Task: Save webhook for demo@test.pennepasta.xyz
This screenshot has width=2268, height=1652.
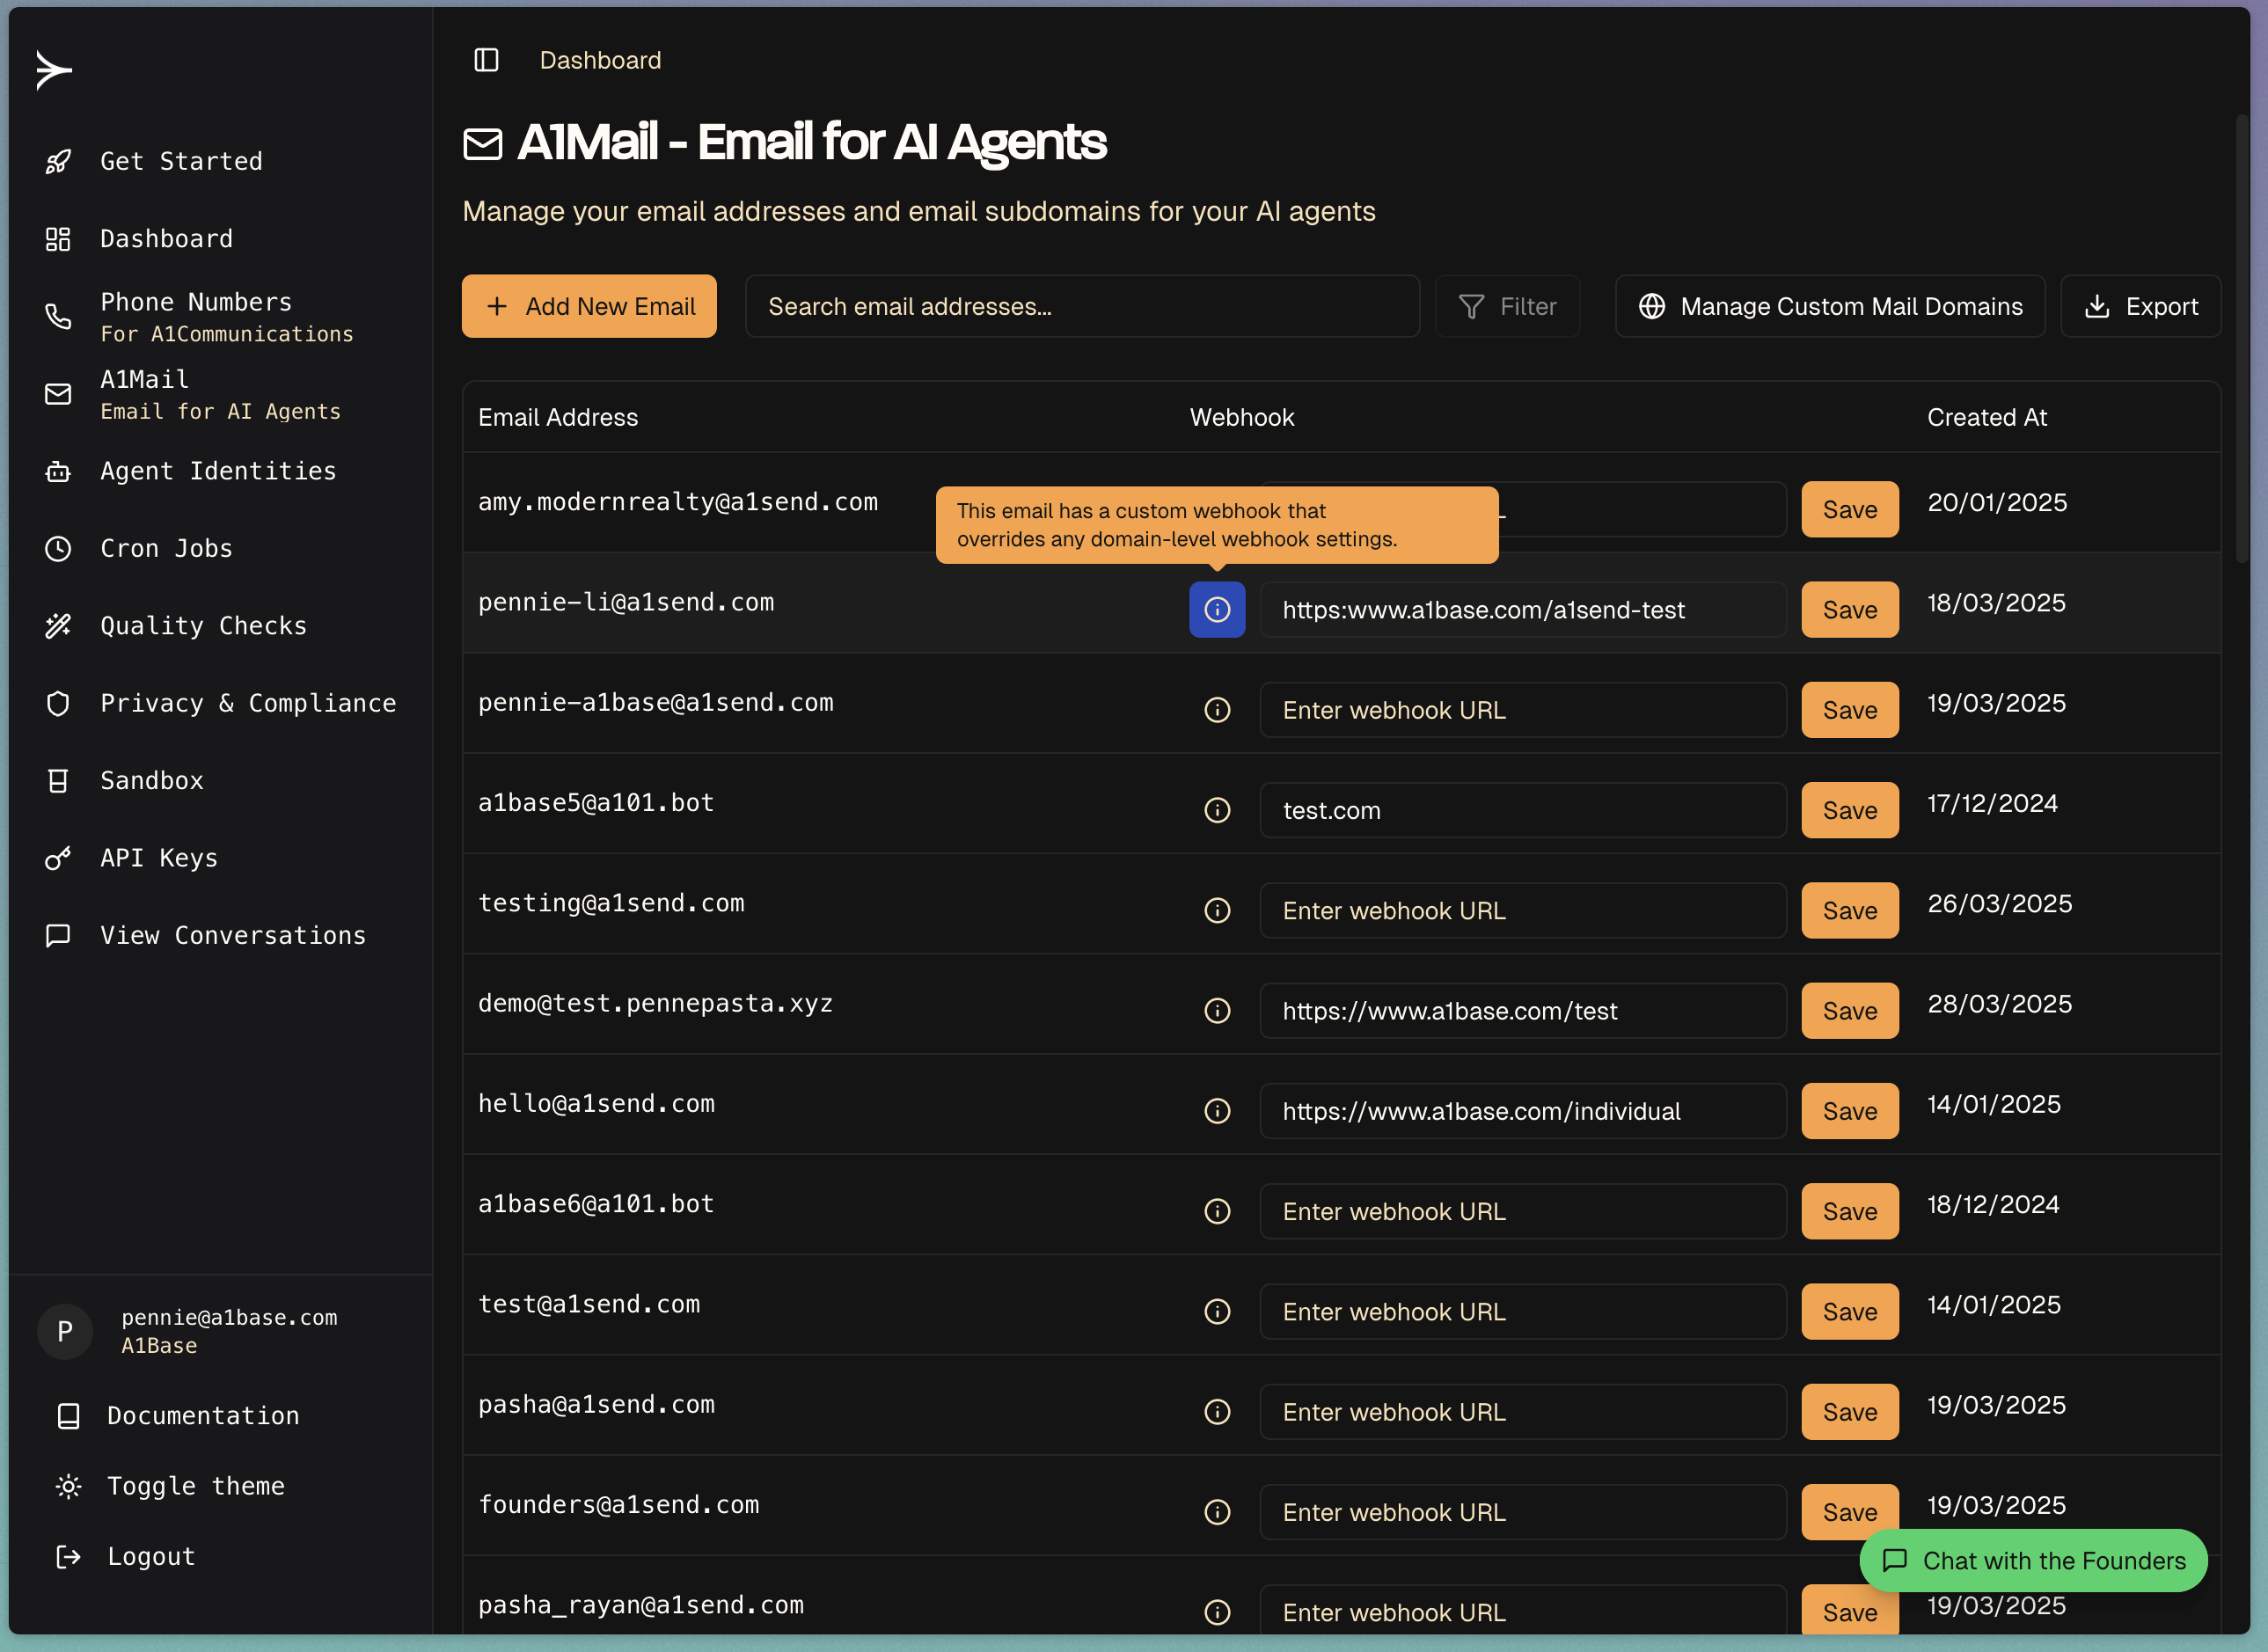Action: pyautogui.click(x=1850, y=1010)
